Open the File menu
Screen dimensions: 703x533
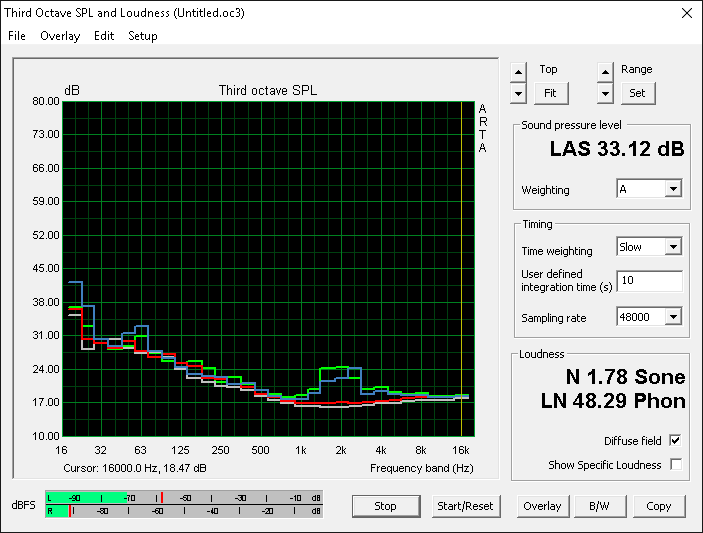click(x=17, y=36)
